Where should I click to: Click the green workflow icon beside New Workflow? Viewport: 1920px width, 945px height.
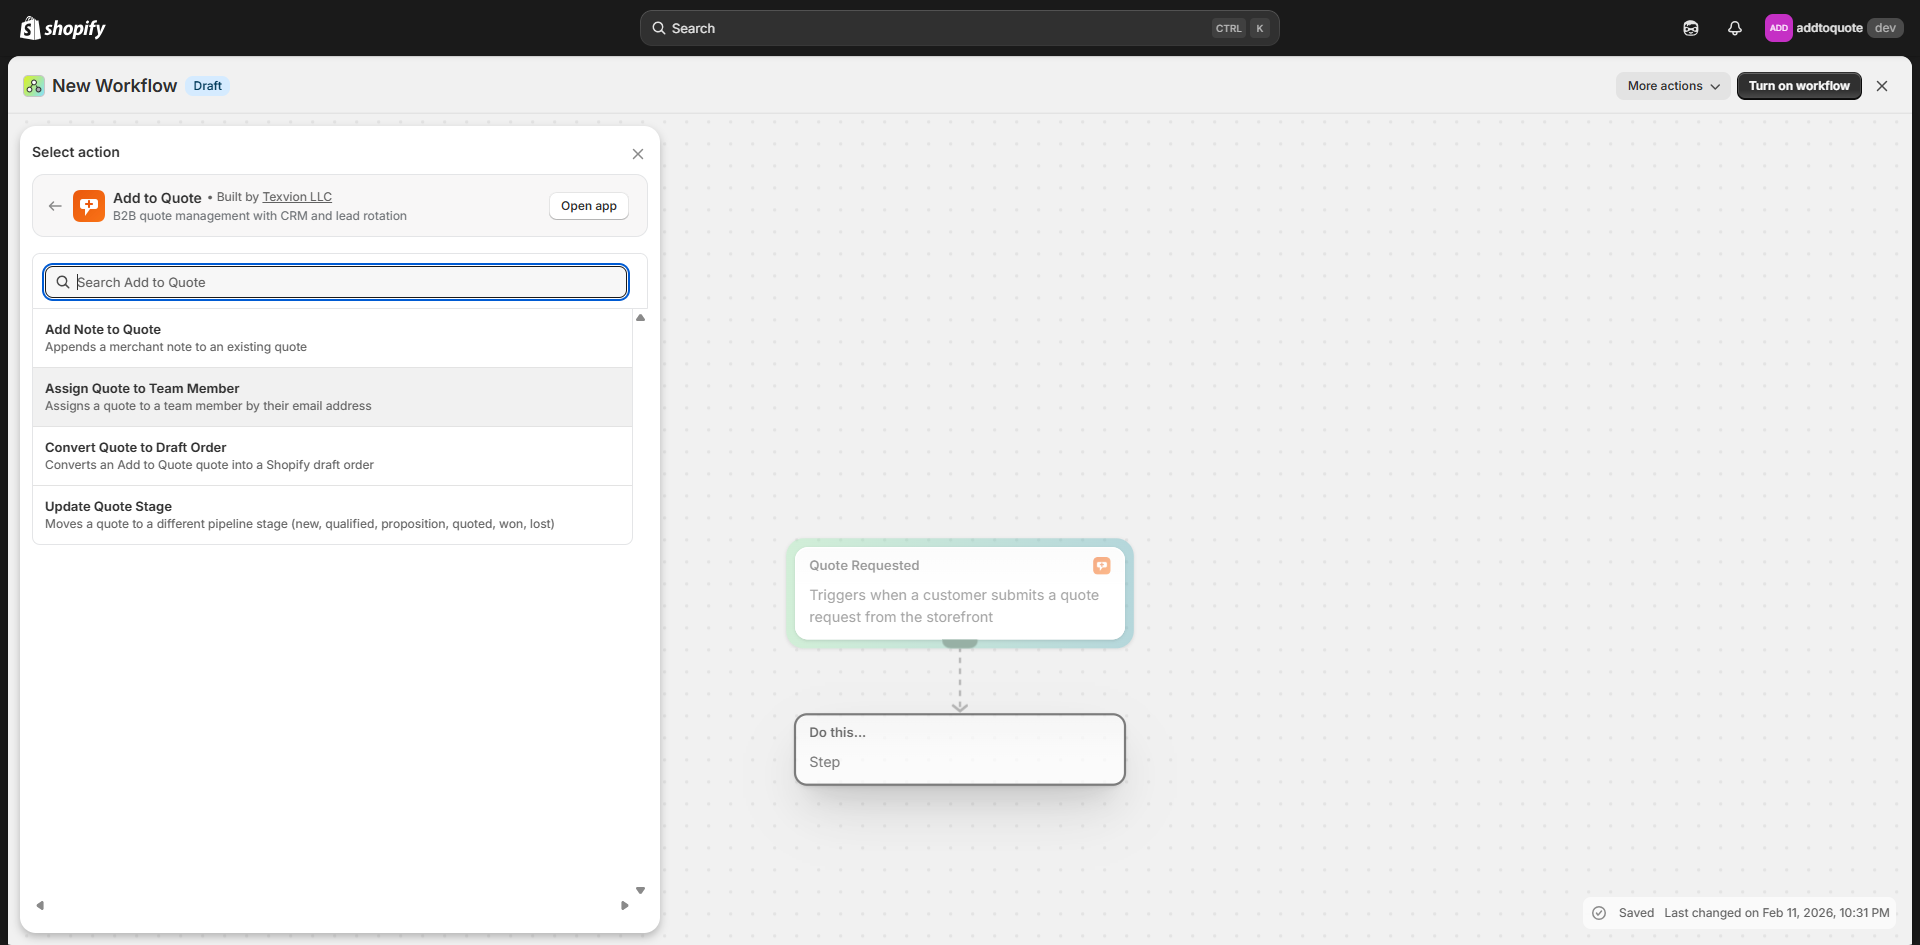33,86
